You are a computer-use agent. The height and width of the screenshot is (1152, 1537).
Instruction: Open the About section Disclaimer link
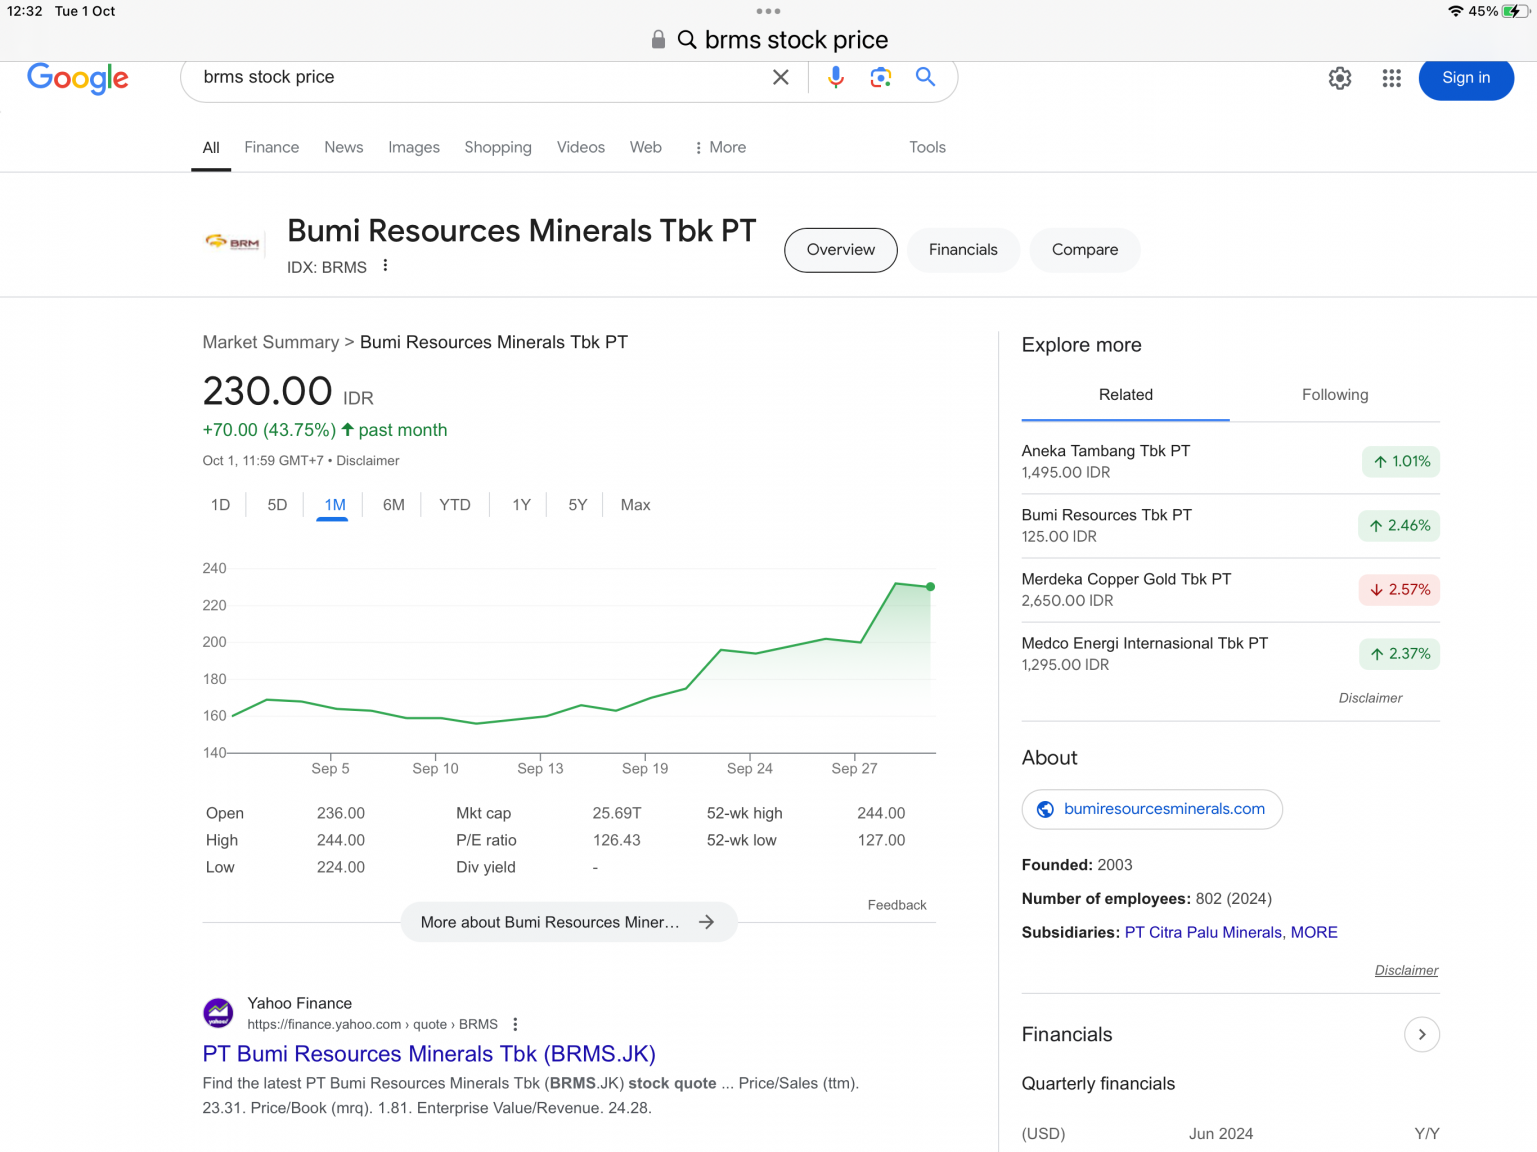pos(1406,970)
